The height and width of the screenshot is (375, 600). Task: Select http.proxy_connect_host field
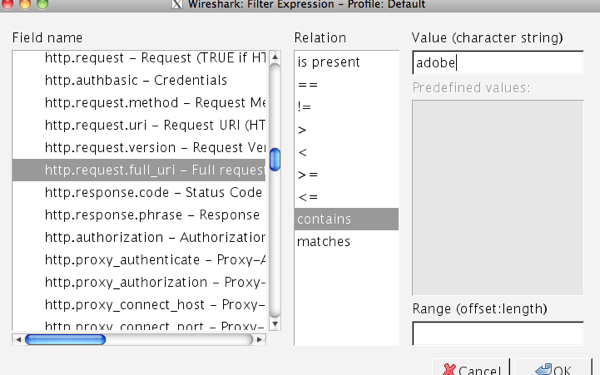point(139,304)
